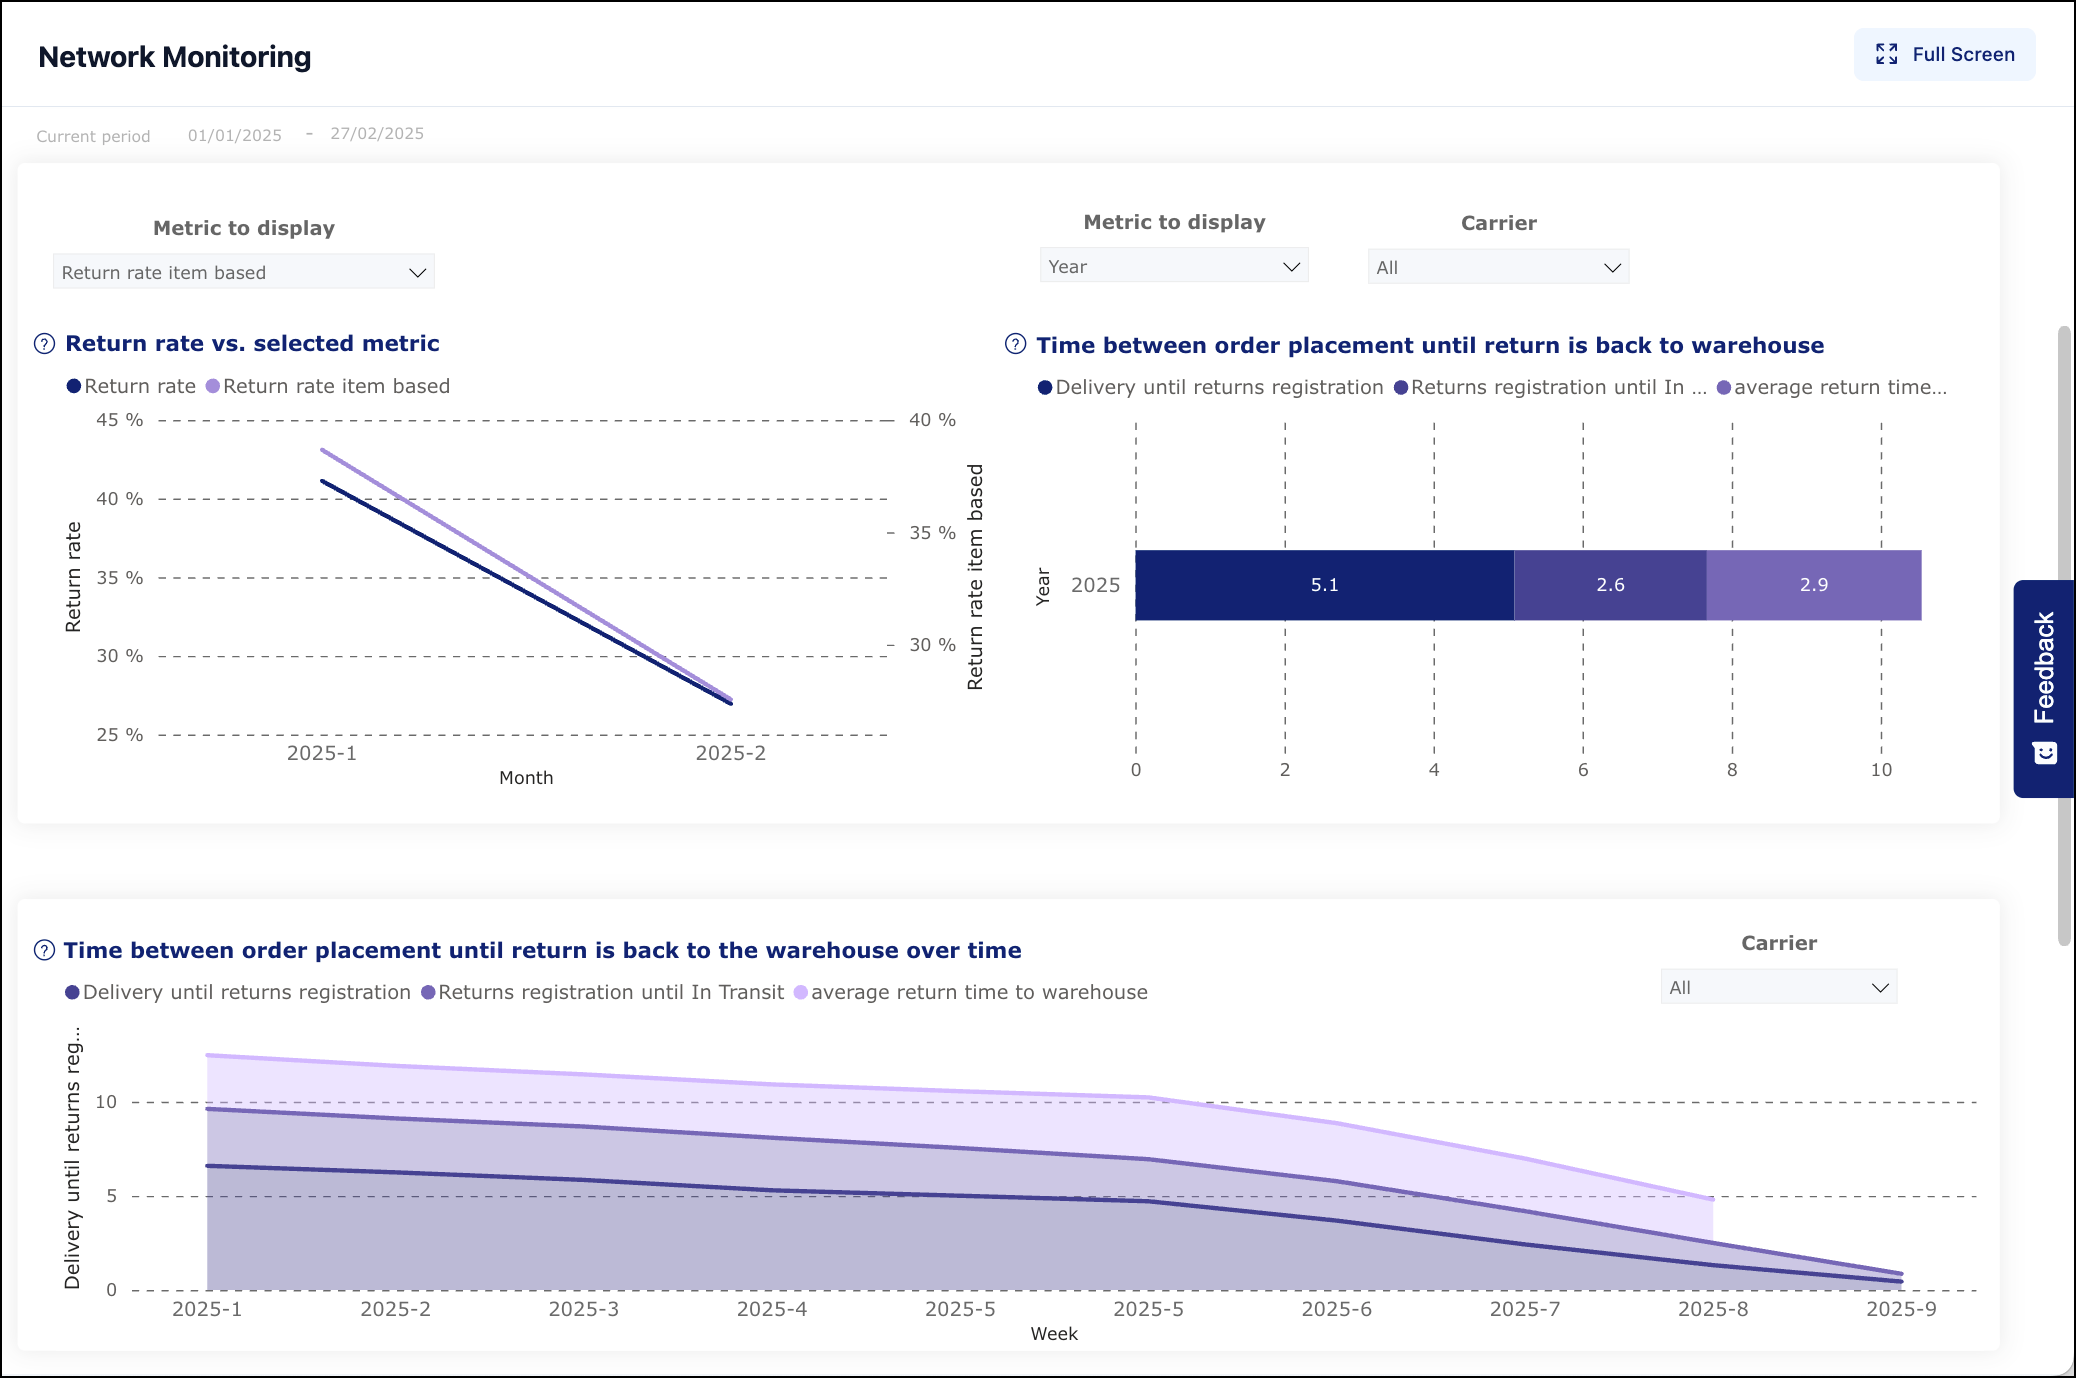Select the 5.1 bar segment in the 2025 bar
Image resolution: width=2076 pixels, height=1378 pixels.
tap(1326, 585)
